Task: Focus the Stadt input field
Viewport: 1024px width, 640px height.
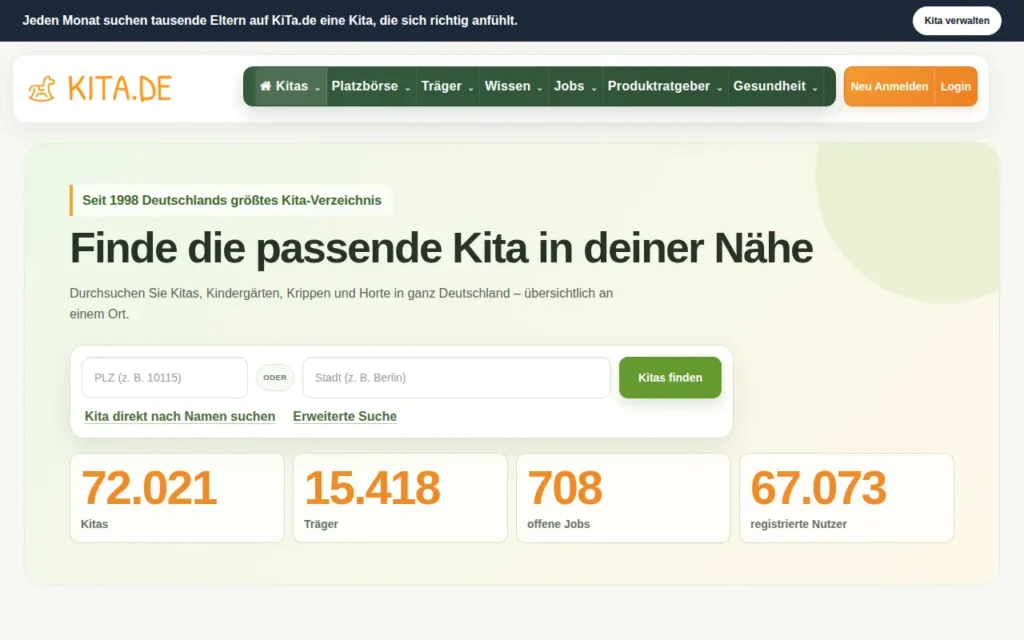Action: coord(456,377)
